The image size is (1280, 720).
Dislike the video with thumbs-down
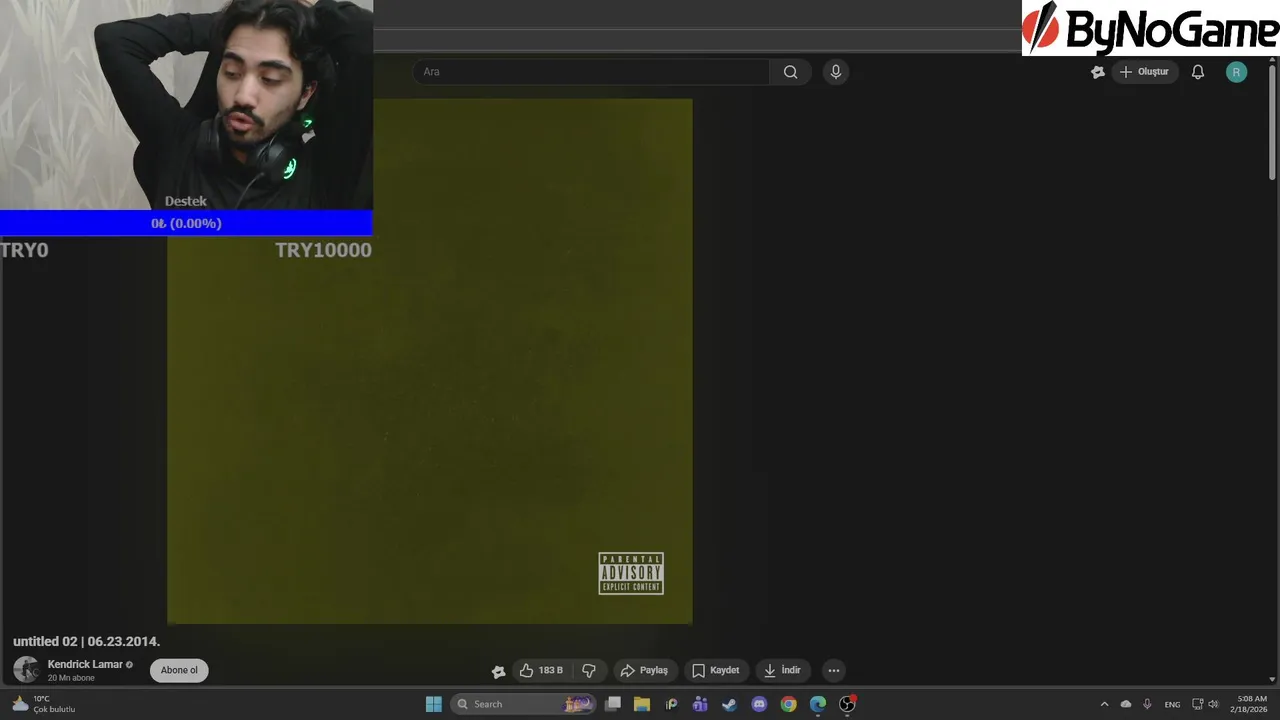coord(589,670)
